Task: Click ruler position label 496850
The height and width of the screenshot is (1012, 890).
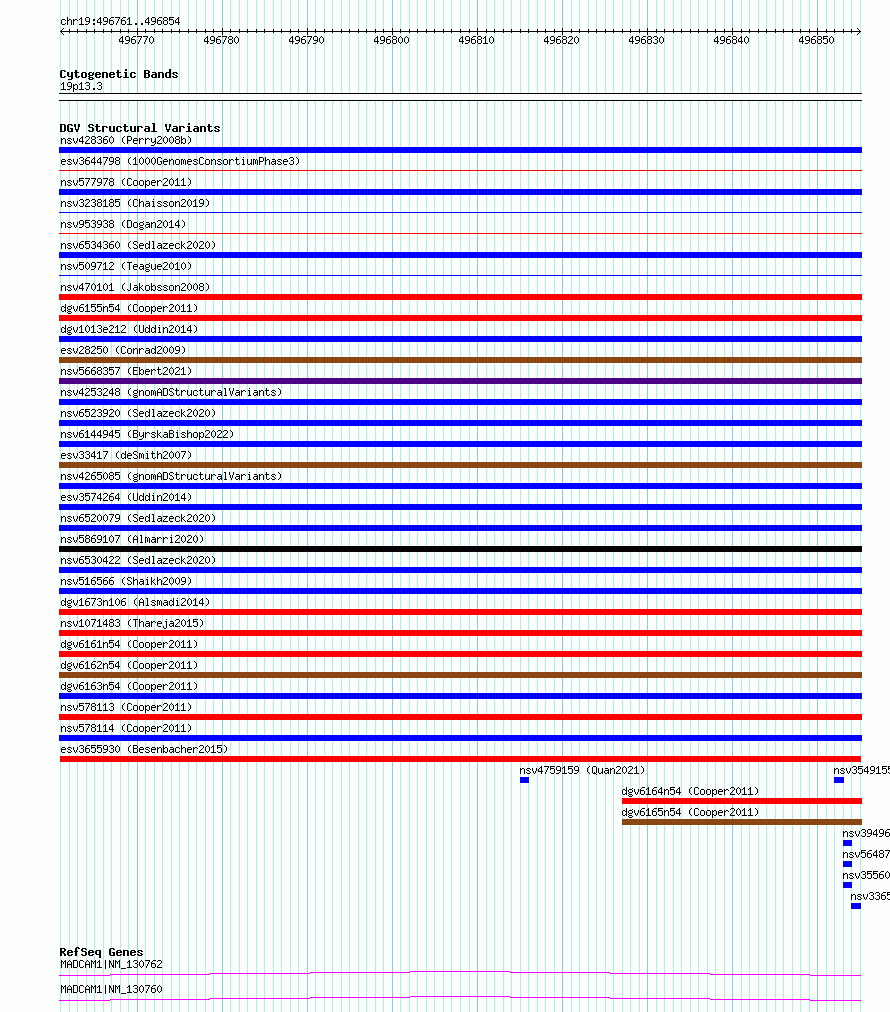Action: [816, 40]
